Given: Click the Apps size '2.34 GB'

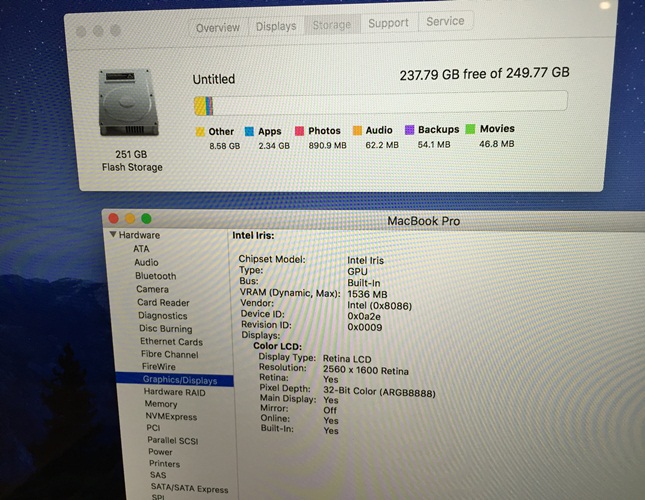Looking at the screenshot, I should (x=274, y=146).
